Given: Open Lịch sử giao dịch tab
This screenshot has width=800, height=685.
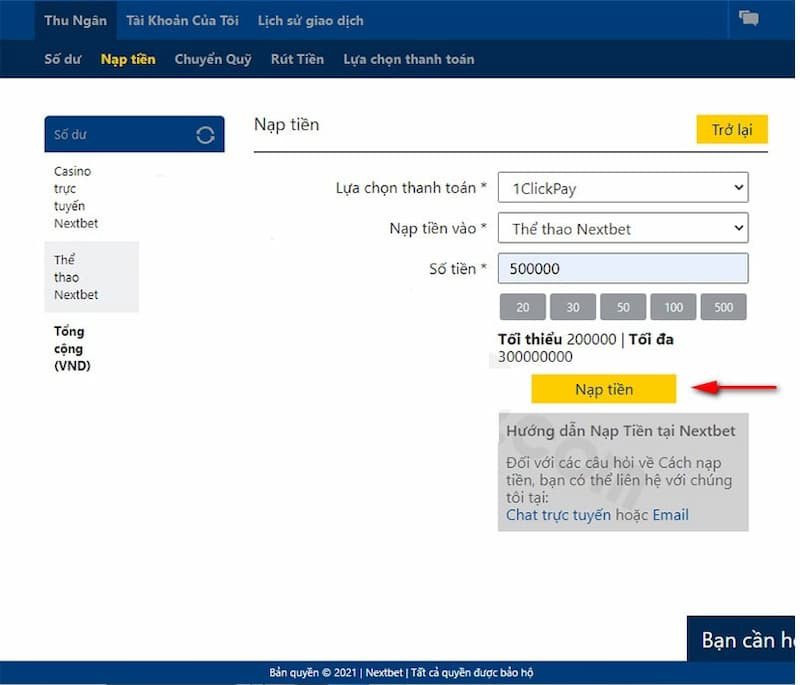Looking at the screenshot, I should pos(310,20).
